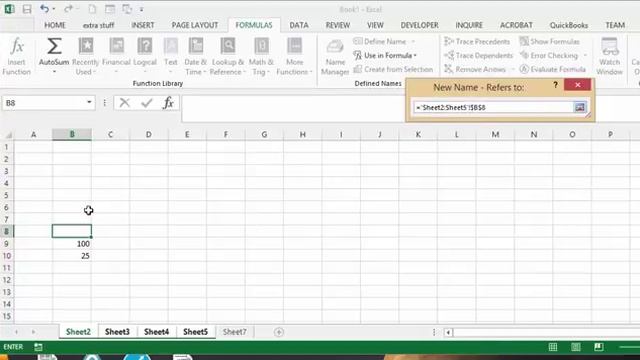Screen dimensions: 640x360
Task: Switch to Normal view in status bar
Action: pyautogui.click(x=553, y=347)
